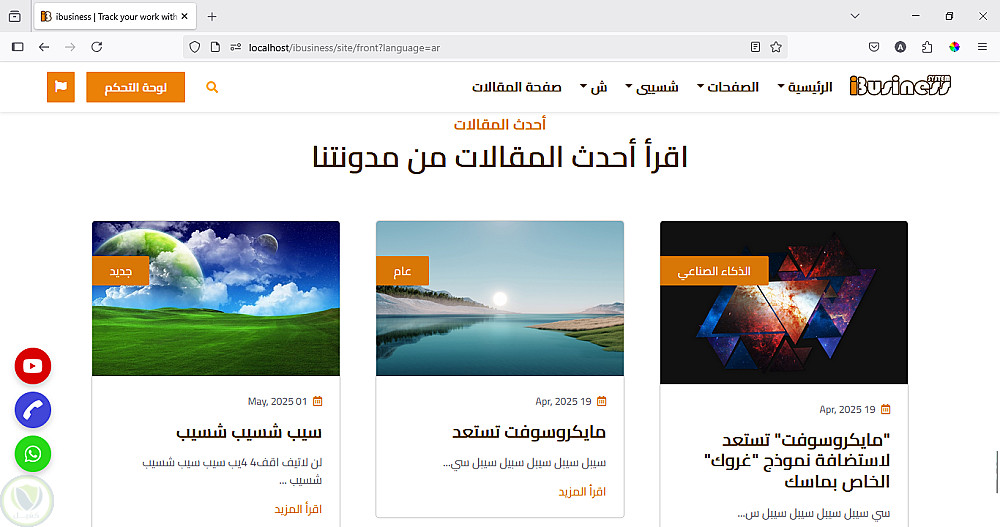Expand the الرئيسية dropdown menu

pyautogui.click(x=805, y=87)
